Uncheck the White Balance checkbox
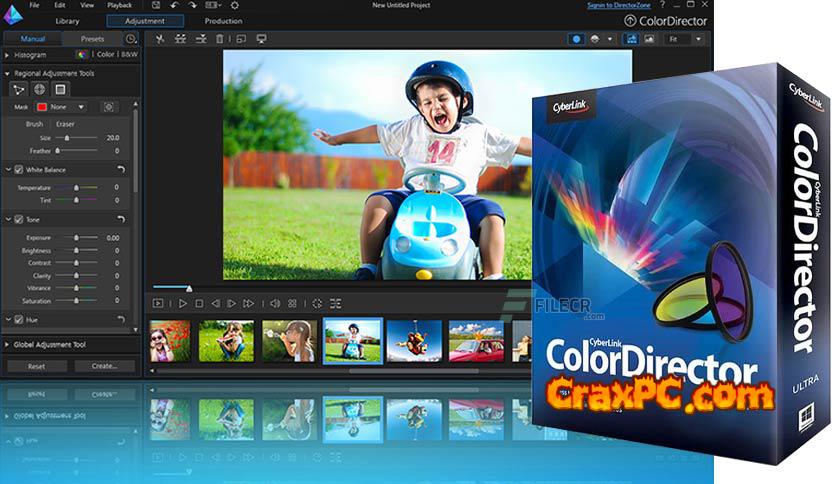The image size is (836, 484). pos(19,170)
